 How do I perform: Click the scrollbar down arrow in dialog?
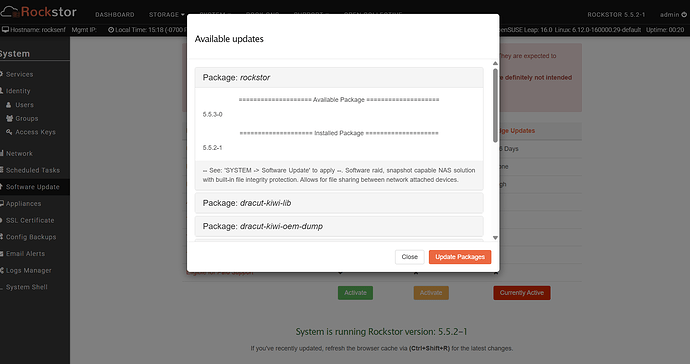(x=495, y=238)
